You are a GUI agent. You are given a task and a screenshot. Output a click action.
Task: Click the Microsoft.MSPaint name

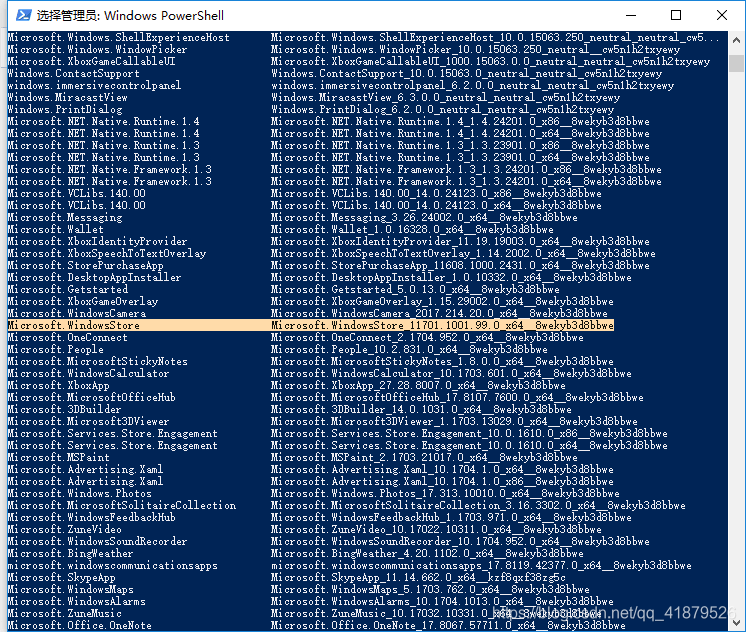tap(59, 457)
